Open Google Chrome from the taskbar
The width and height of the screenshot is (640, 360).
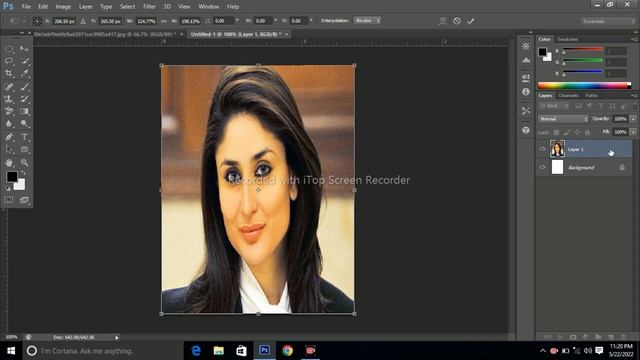[287, 350]
